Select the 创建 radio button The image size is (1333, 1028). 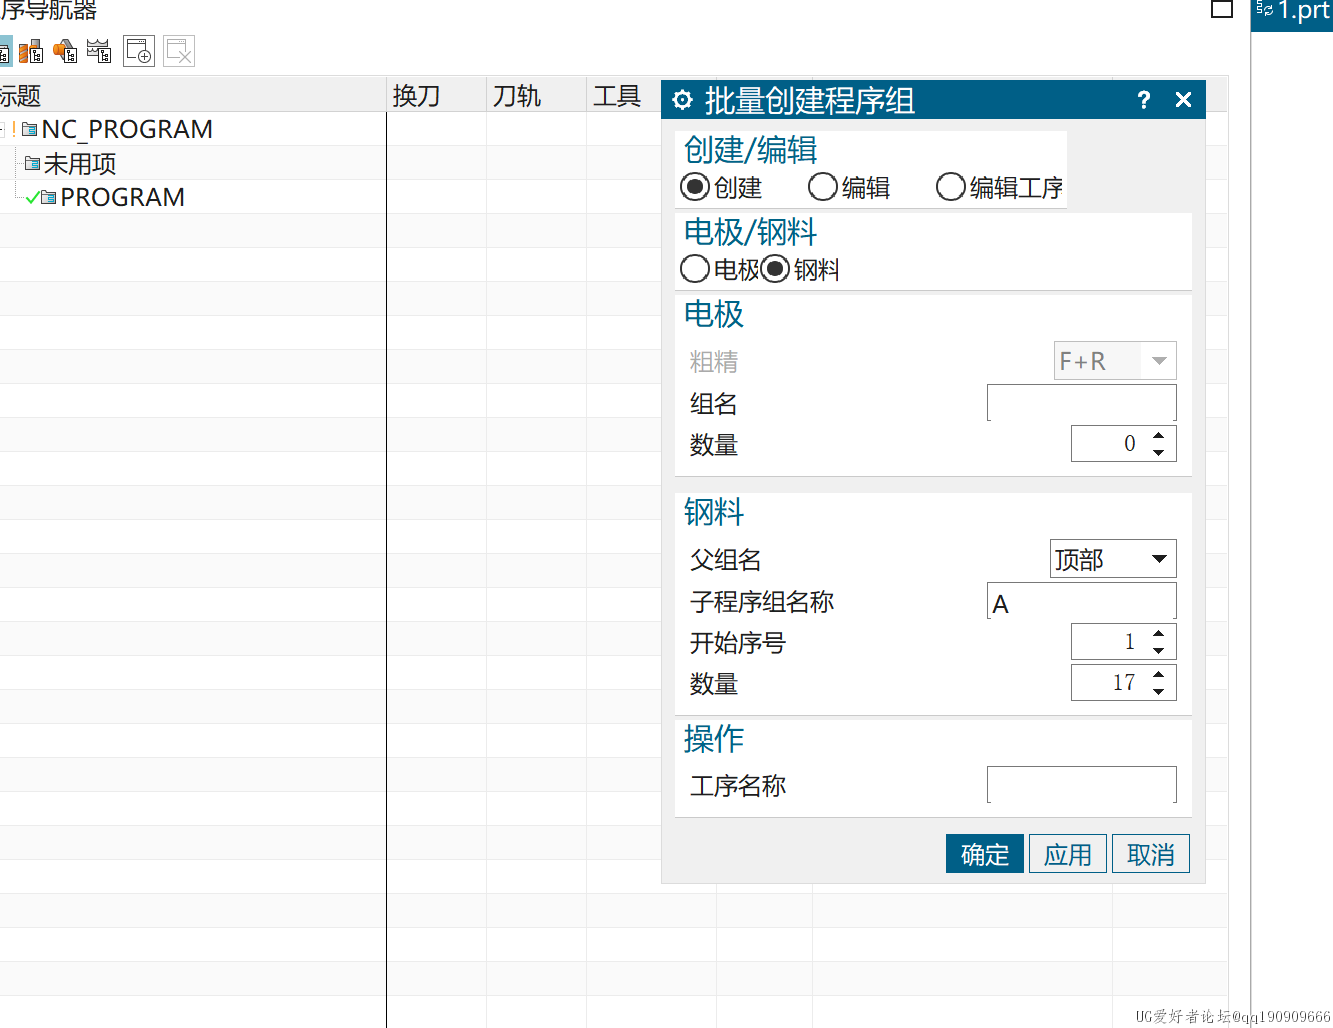695,187
